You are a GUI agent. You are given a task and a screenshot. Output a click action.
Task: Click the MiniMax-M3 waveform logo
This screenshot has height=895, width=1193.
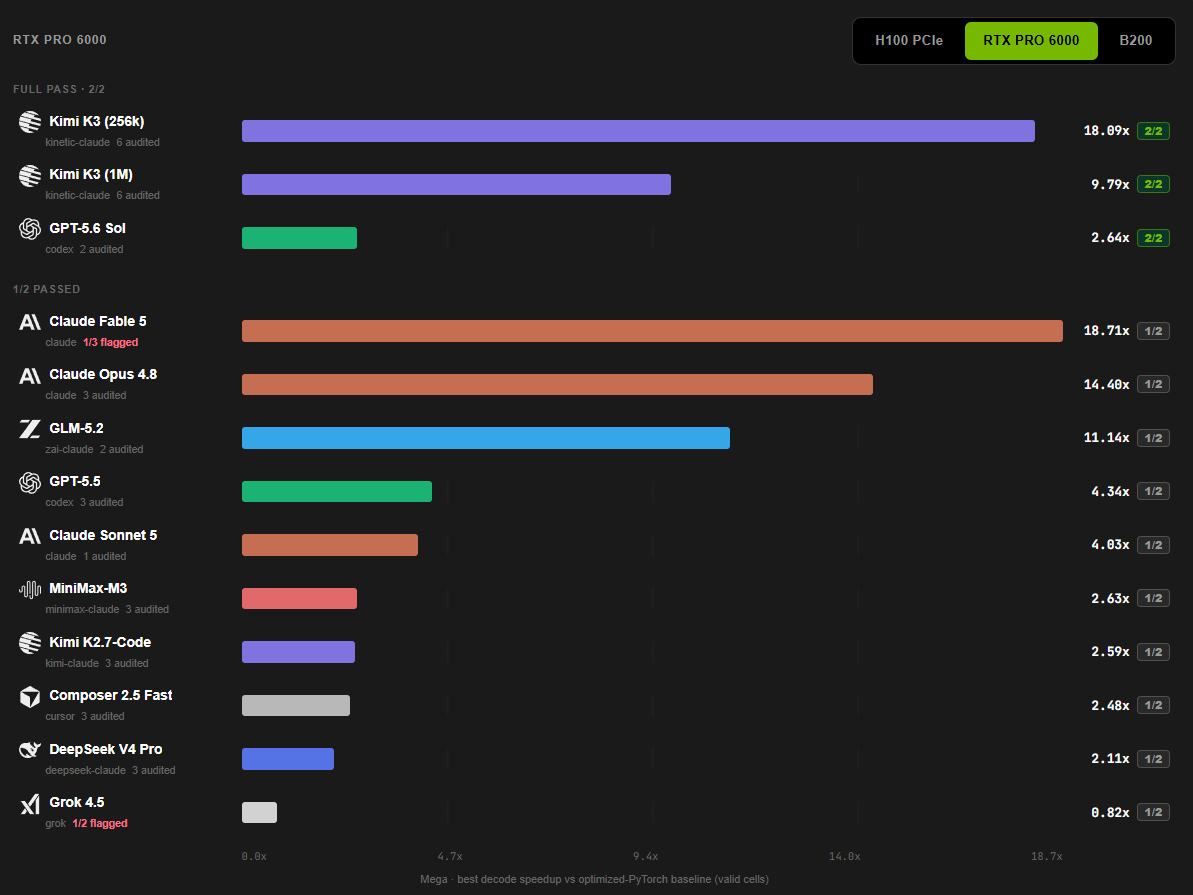point(30,589)
